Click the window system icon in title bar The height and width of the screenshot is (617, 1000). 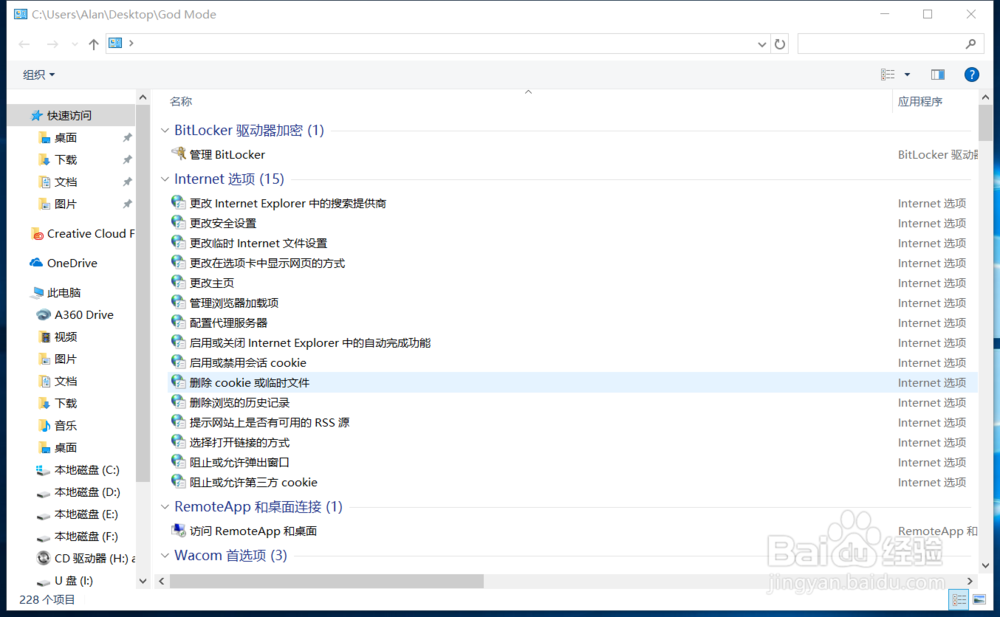click(x=20, y=13)
